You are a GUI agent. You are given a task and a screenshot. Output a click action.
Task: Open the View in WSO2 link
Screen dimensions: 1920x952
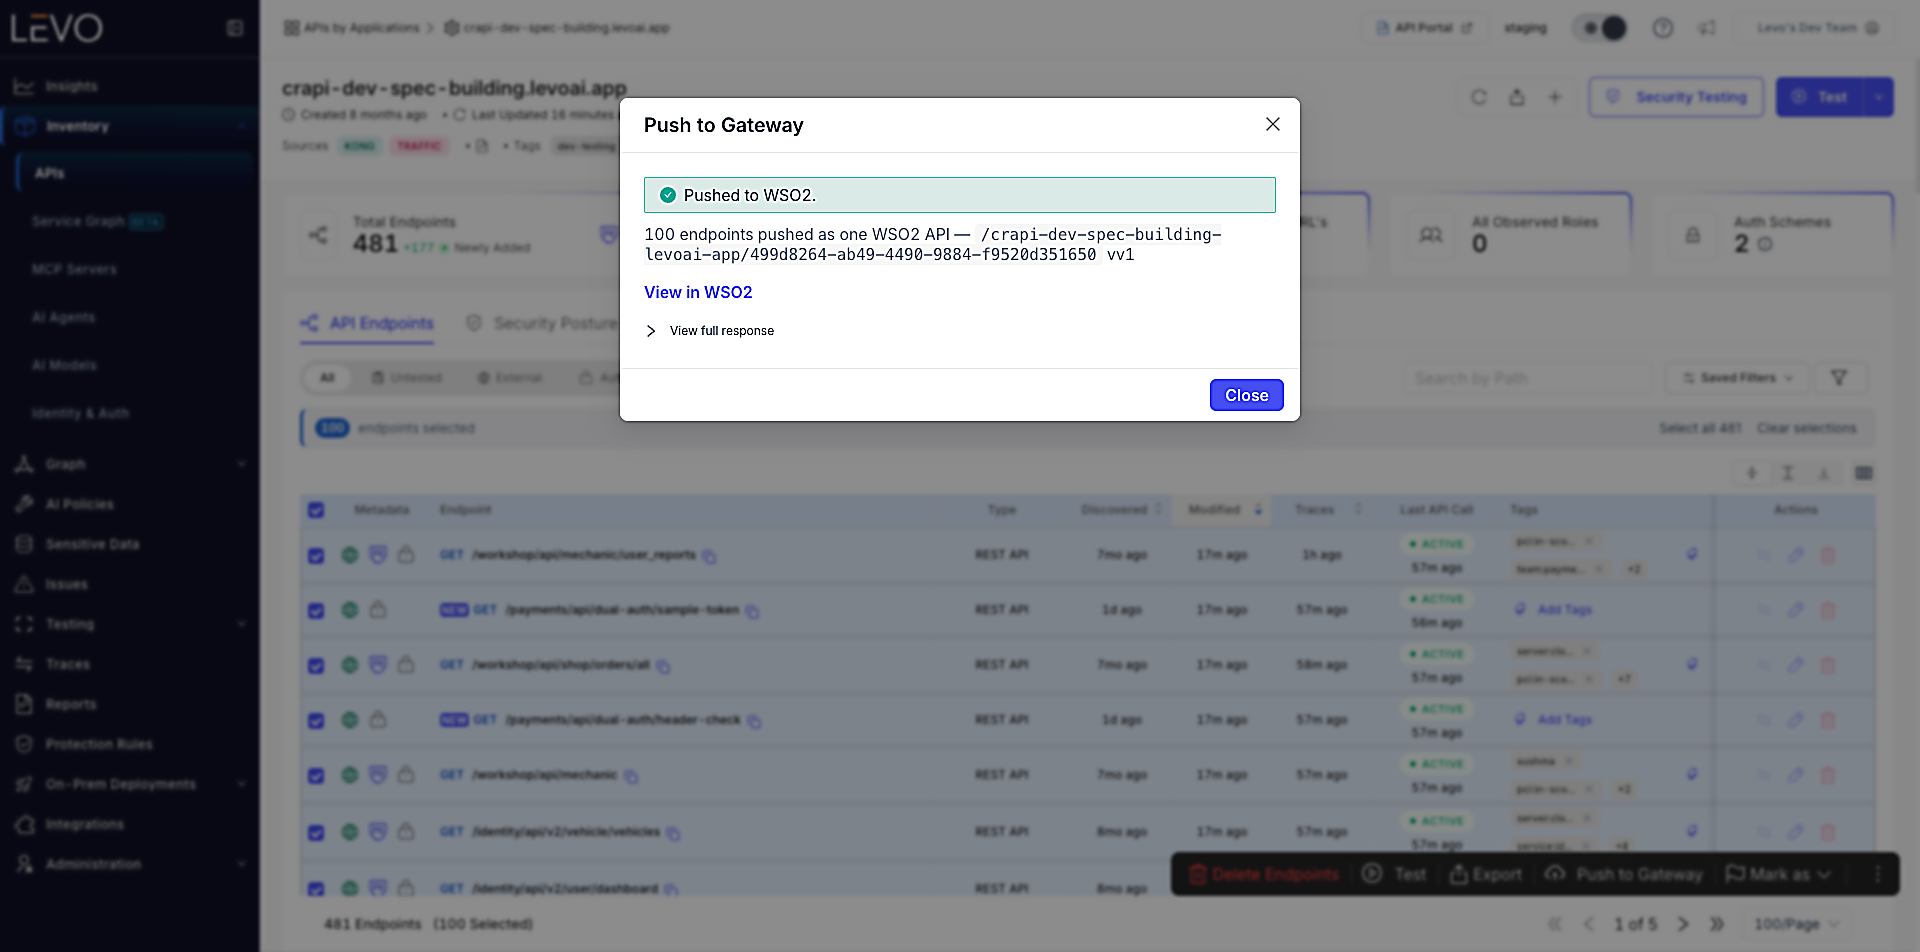point(698,292)
